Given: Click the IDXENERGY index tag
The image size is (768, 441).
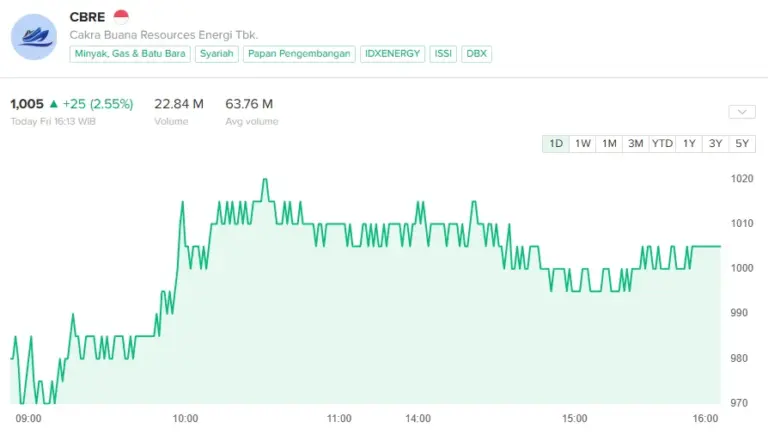Looking at the screenshot, I should pos(392,54).
